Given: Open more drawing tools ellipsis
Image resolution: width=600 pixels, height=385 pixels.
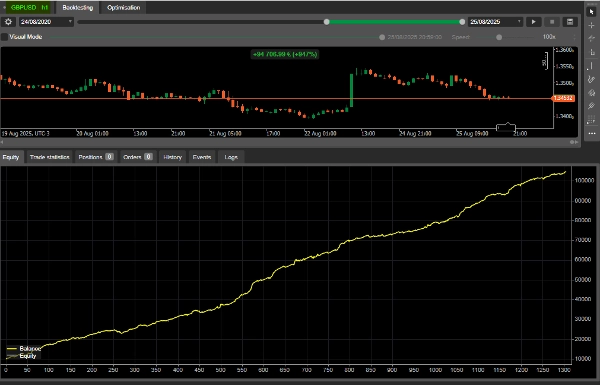Looking at the screenshot, I should coord(592,134).
